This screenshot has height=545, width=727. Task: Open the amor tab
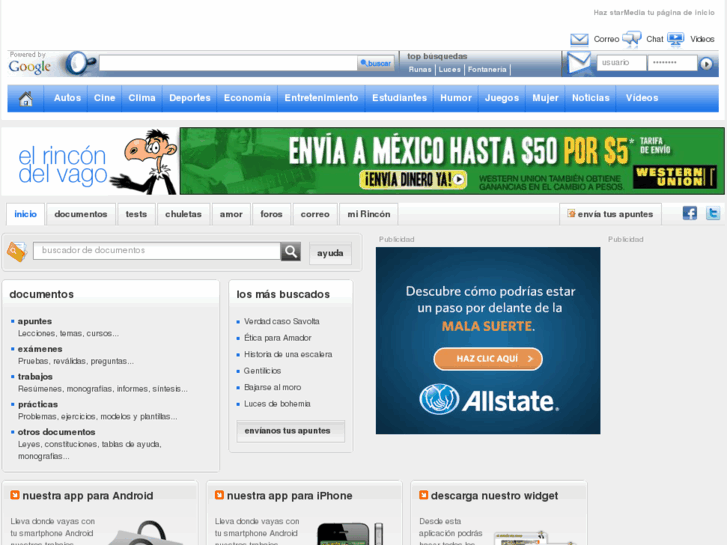coord(231,214)
